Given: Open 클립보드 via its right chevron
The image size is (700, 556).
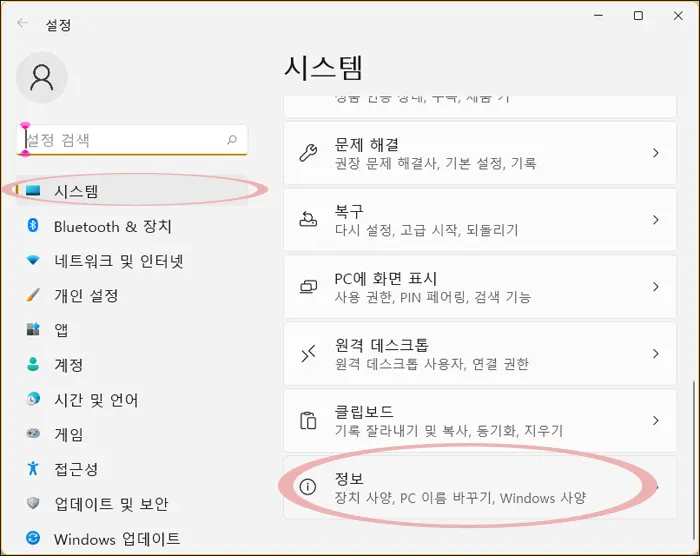Looking at the screenshot, I should pyautogui.click(x=655, y=420).
